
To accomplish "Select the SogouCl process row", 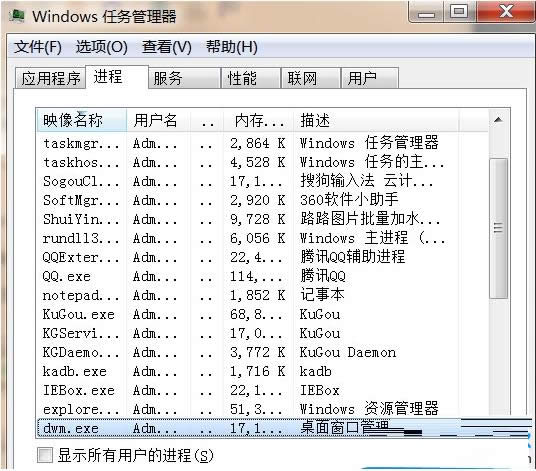I will click(x=263, y=181).
